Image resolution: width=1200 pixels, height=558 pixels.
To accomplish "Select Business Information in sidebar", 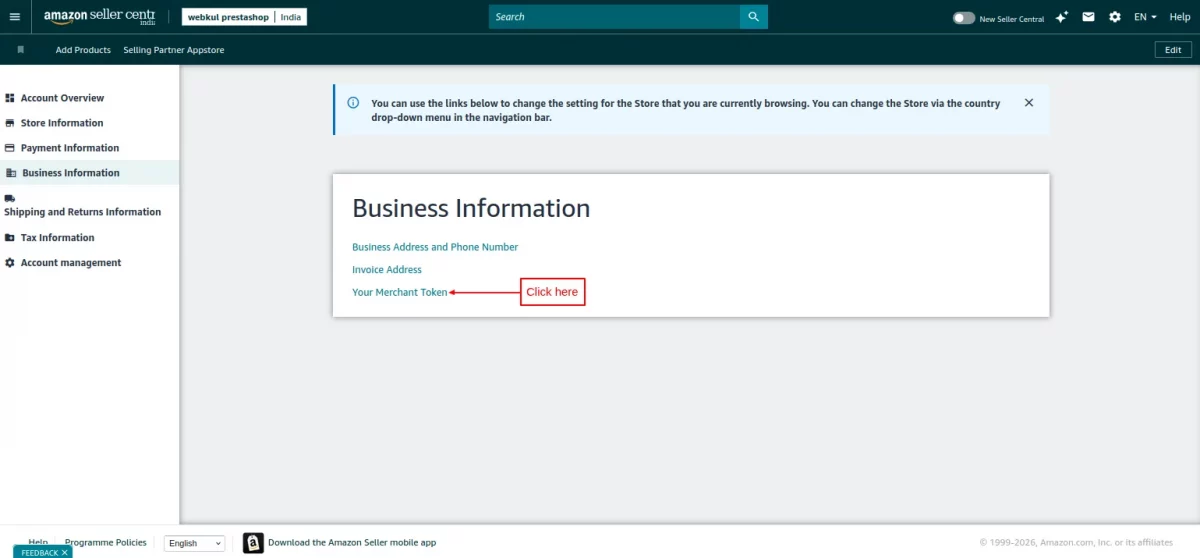I will pos(71,173).
